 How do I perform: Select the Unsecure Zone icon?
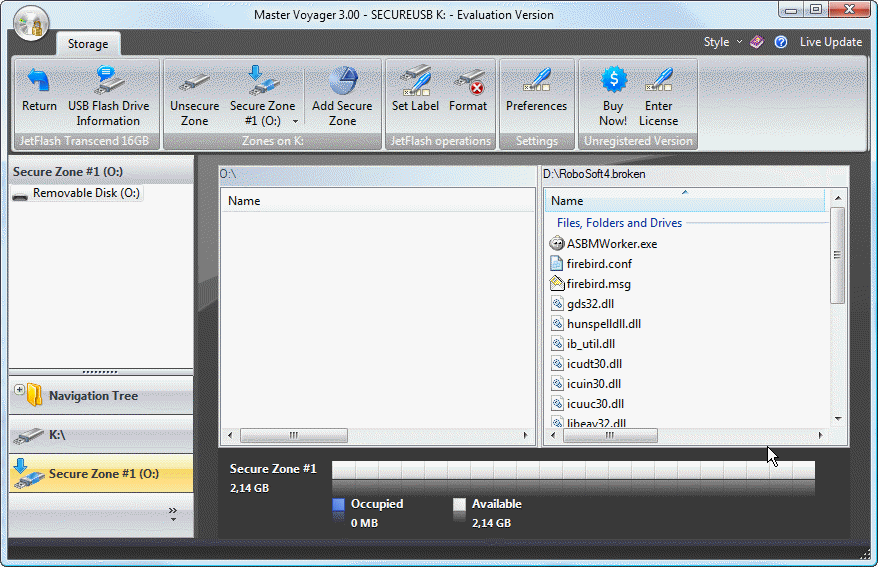pos(194,82)
